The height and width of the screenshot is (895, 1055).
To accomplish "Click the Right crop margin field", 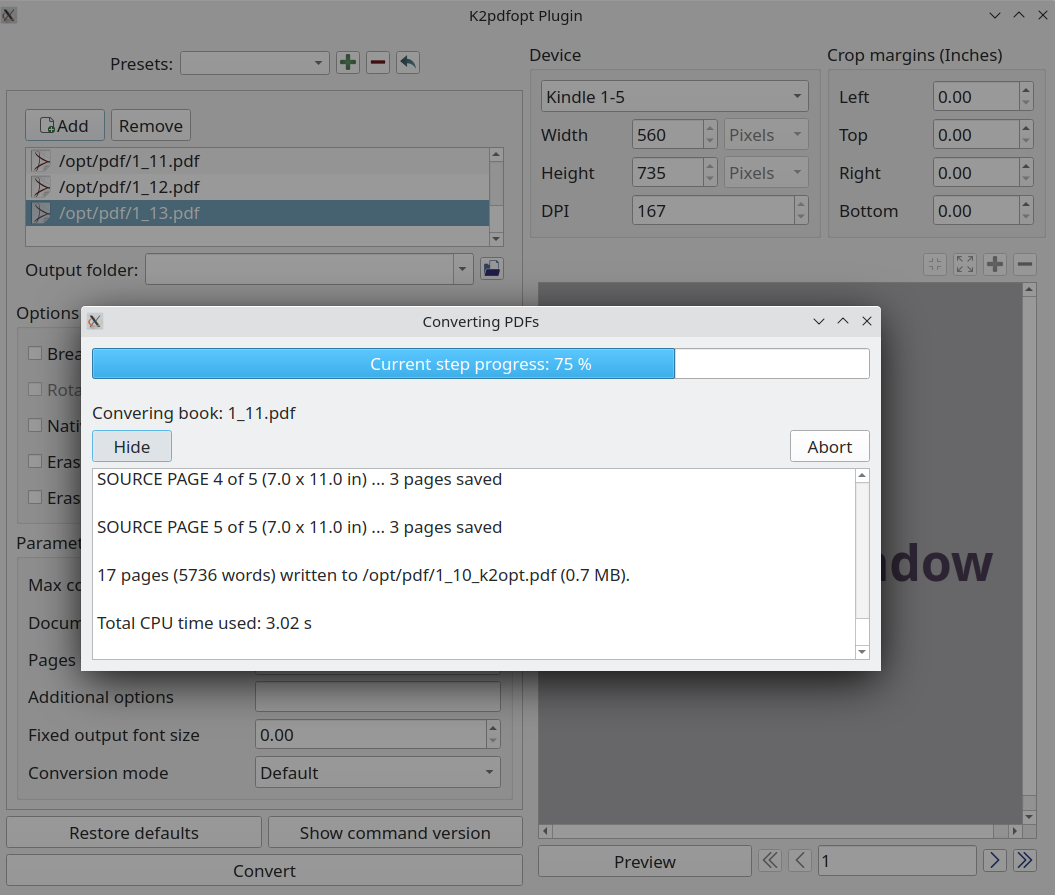I will [976, 173].
